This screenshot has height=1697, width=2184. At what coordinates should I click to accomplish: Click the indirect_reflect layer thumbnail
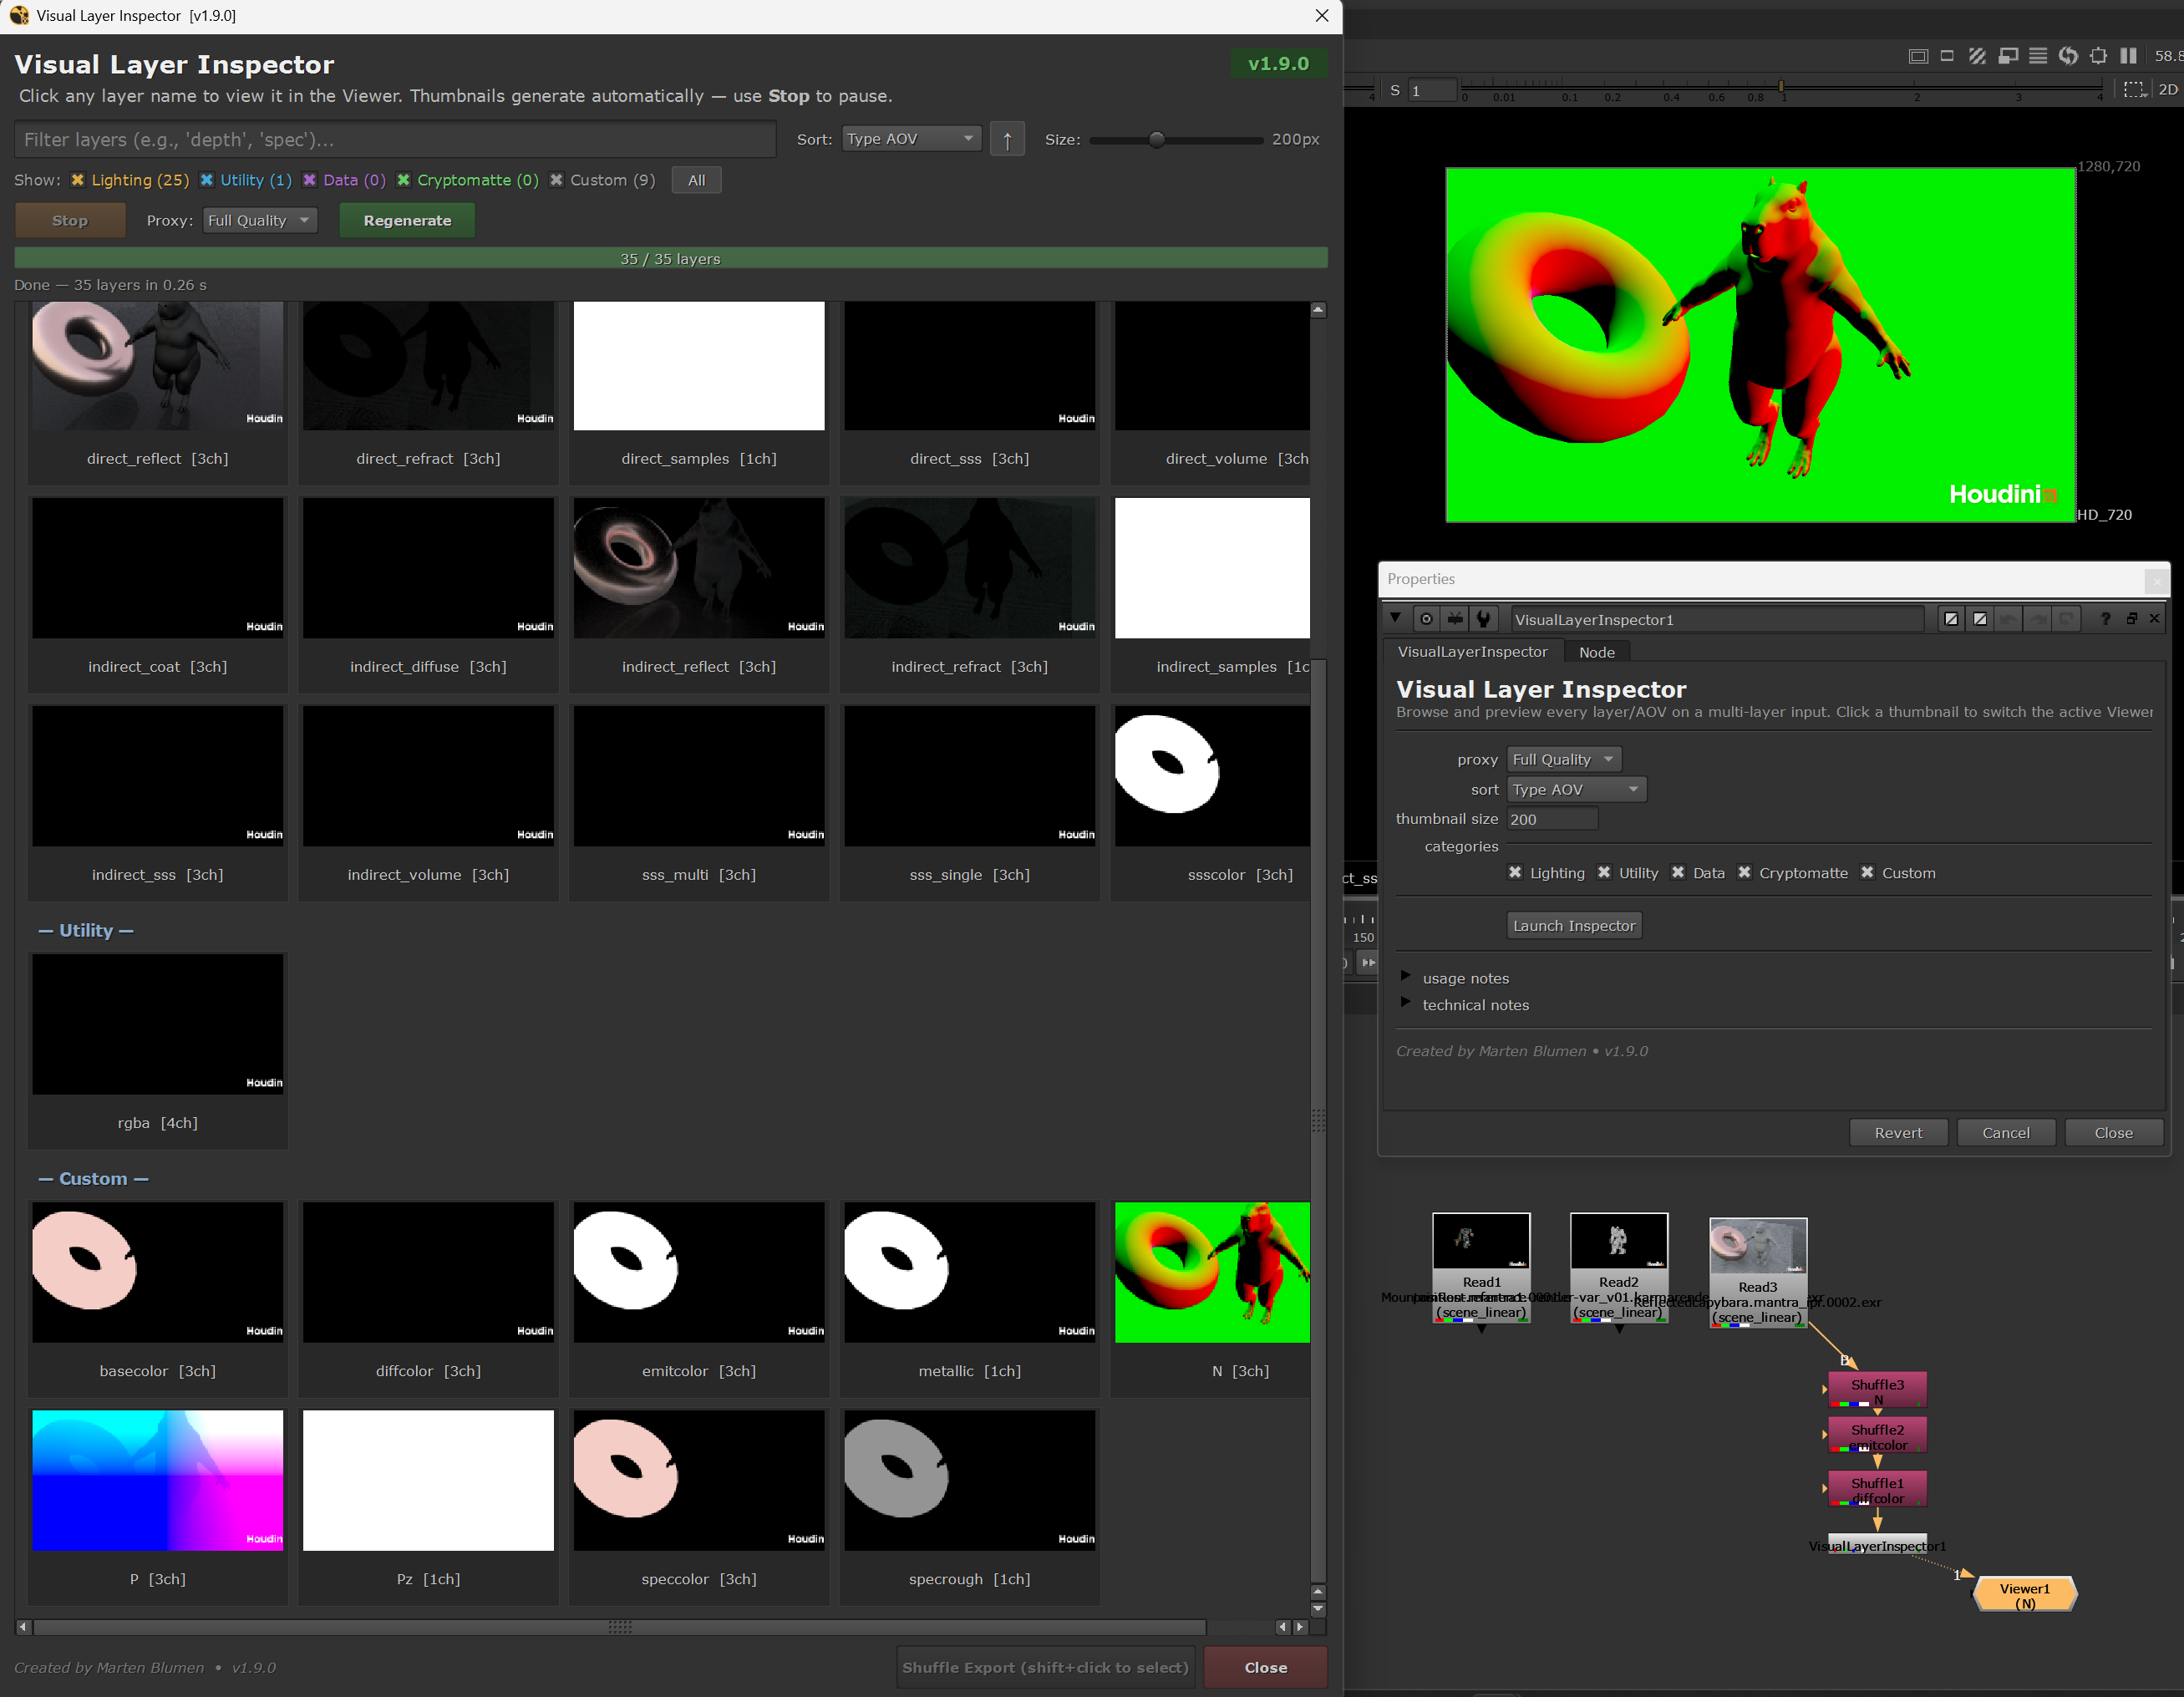pos(698,568)
